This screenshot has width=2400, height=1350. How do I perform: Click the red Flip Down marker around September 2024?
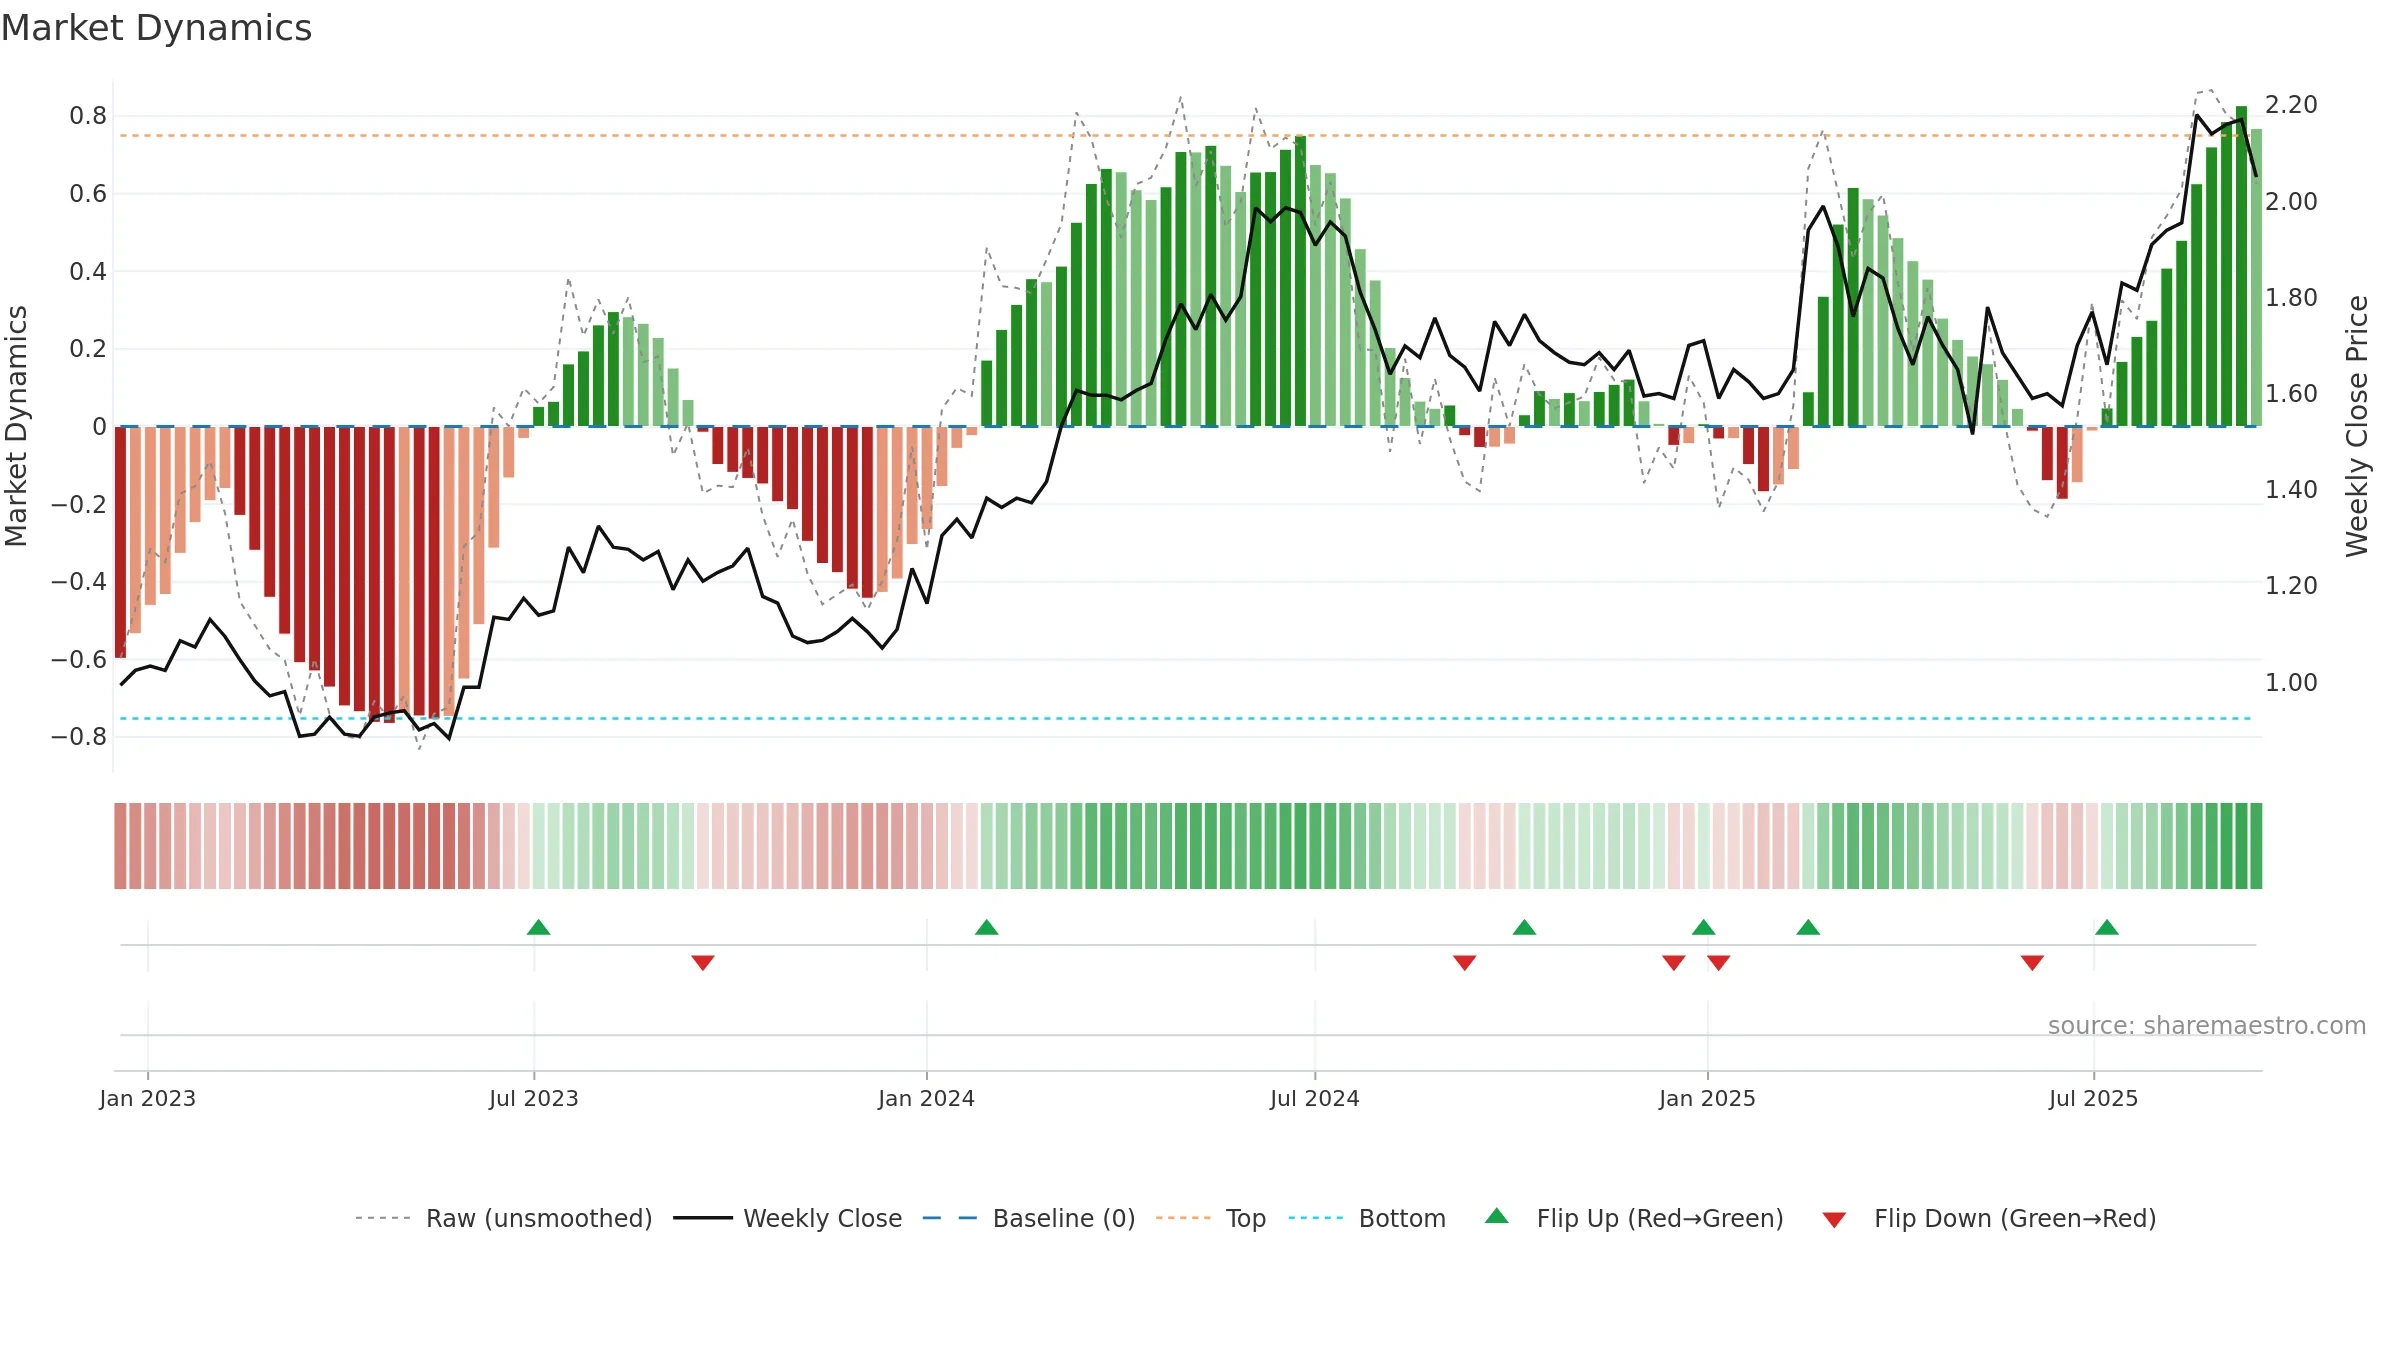pos(1464,963)
